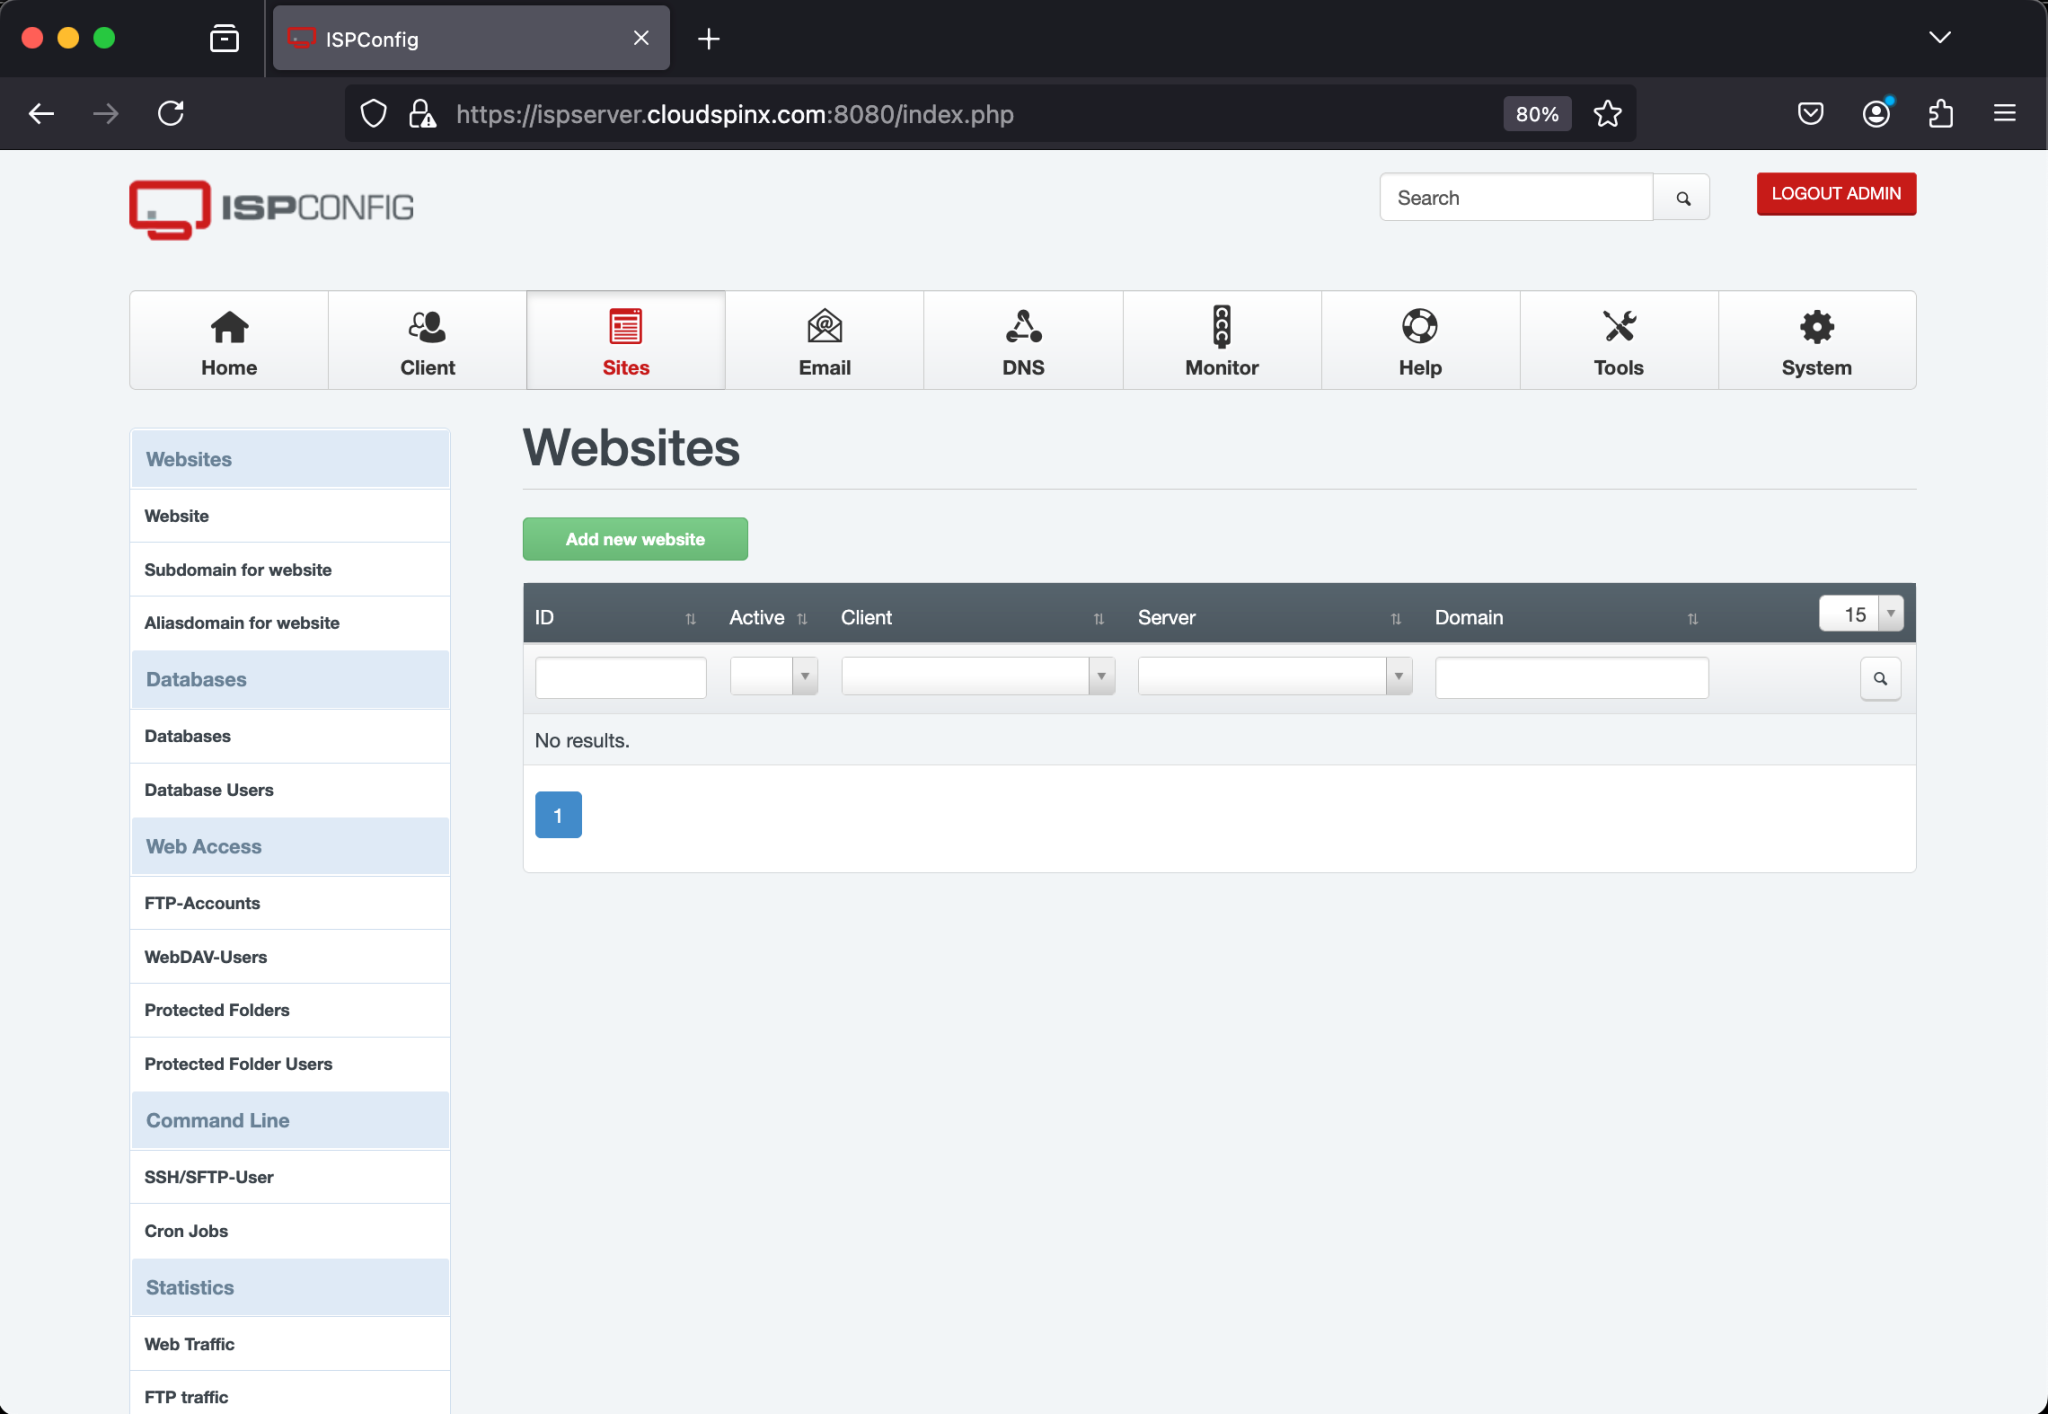
Task: Expand the Client filter dropdown
Action: (1100, 676)
